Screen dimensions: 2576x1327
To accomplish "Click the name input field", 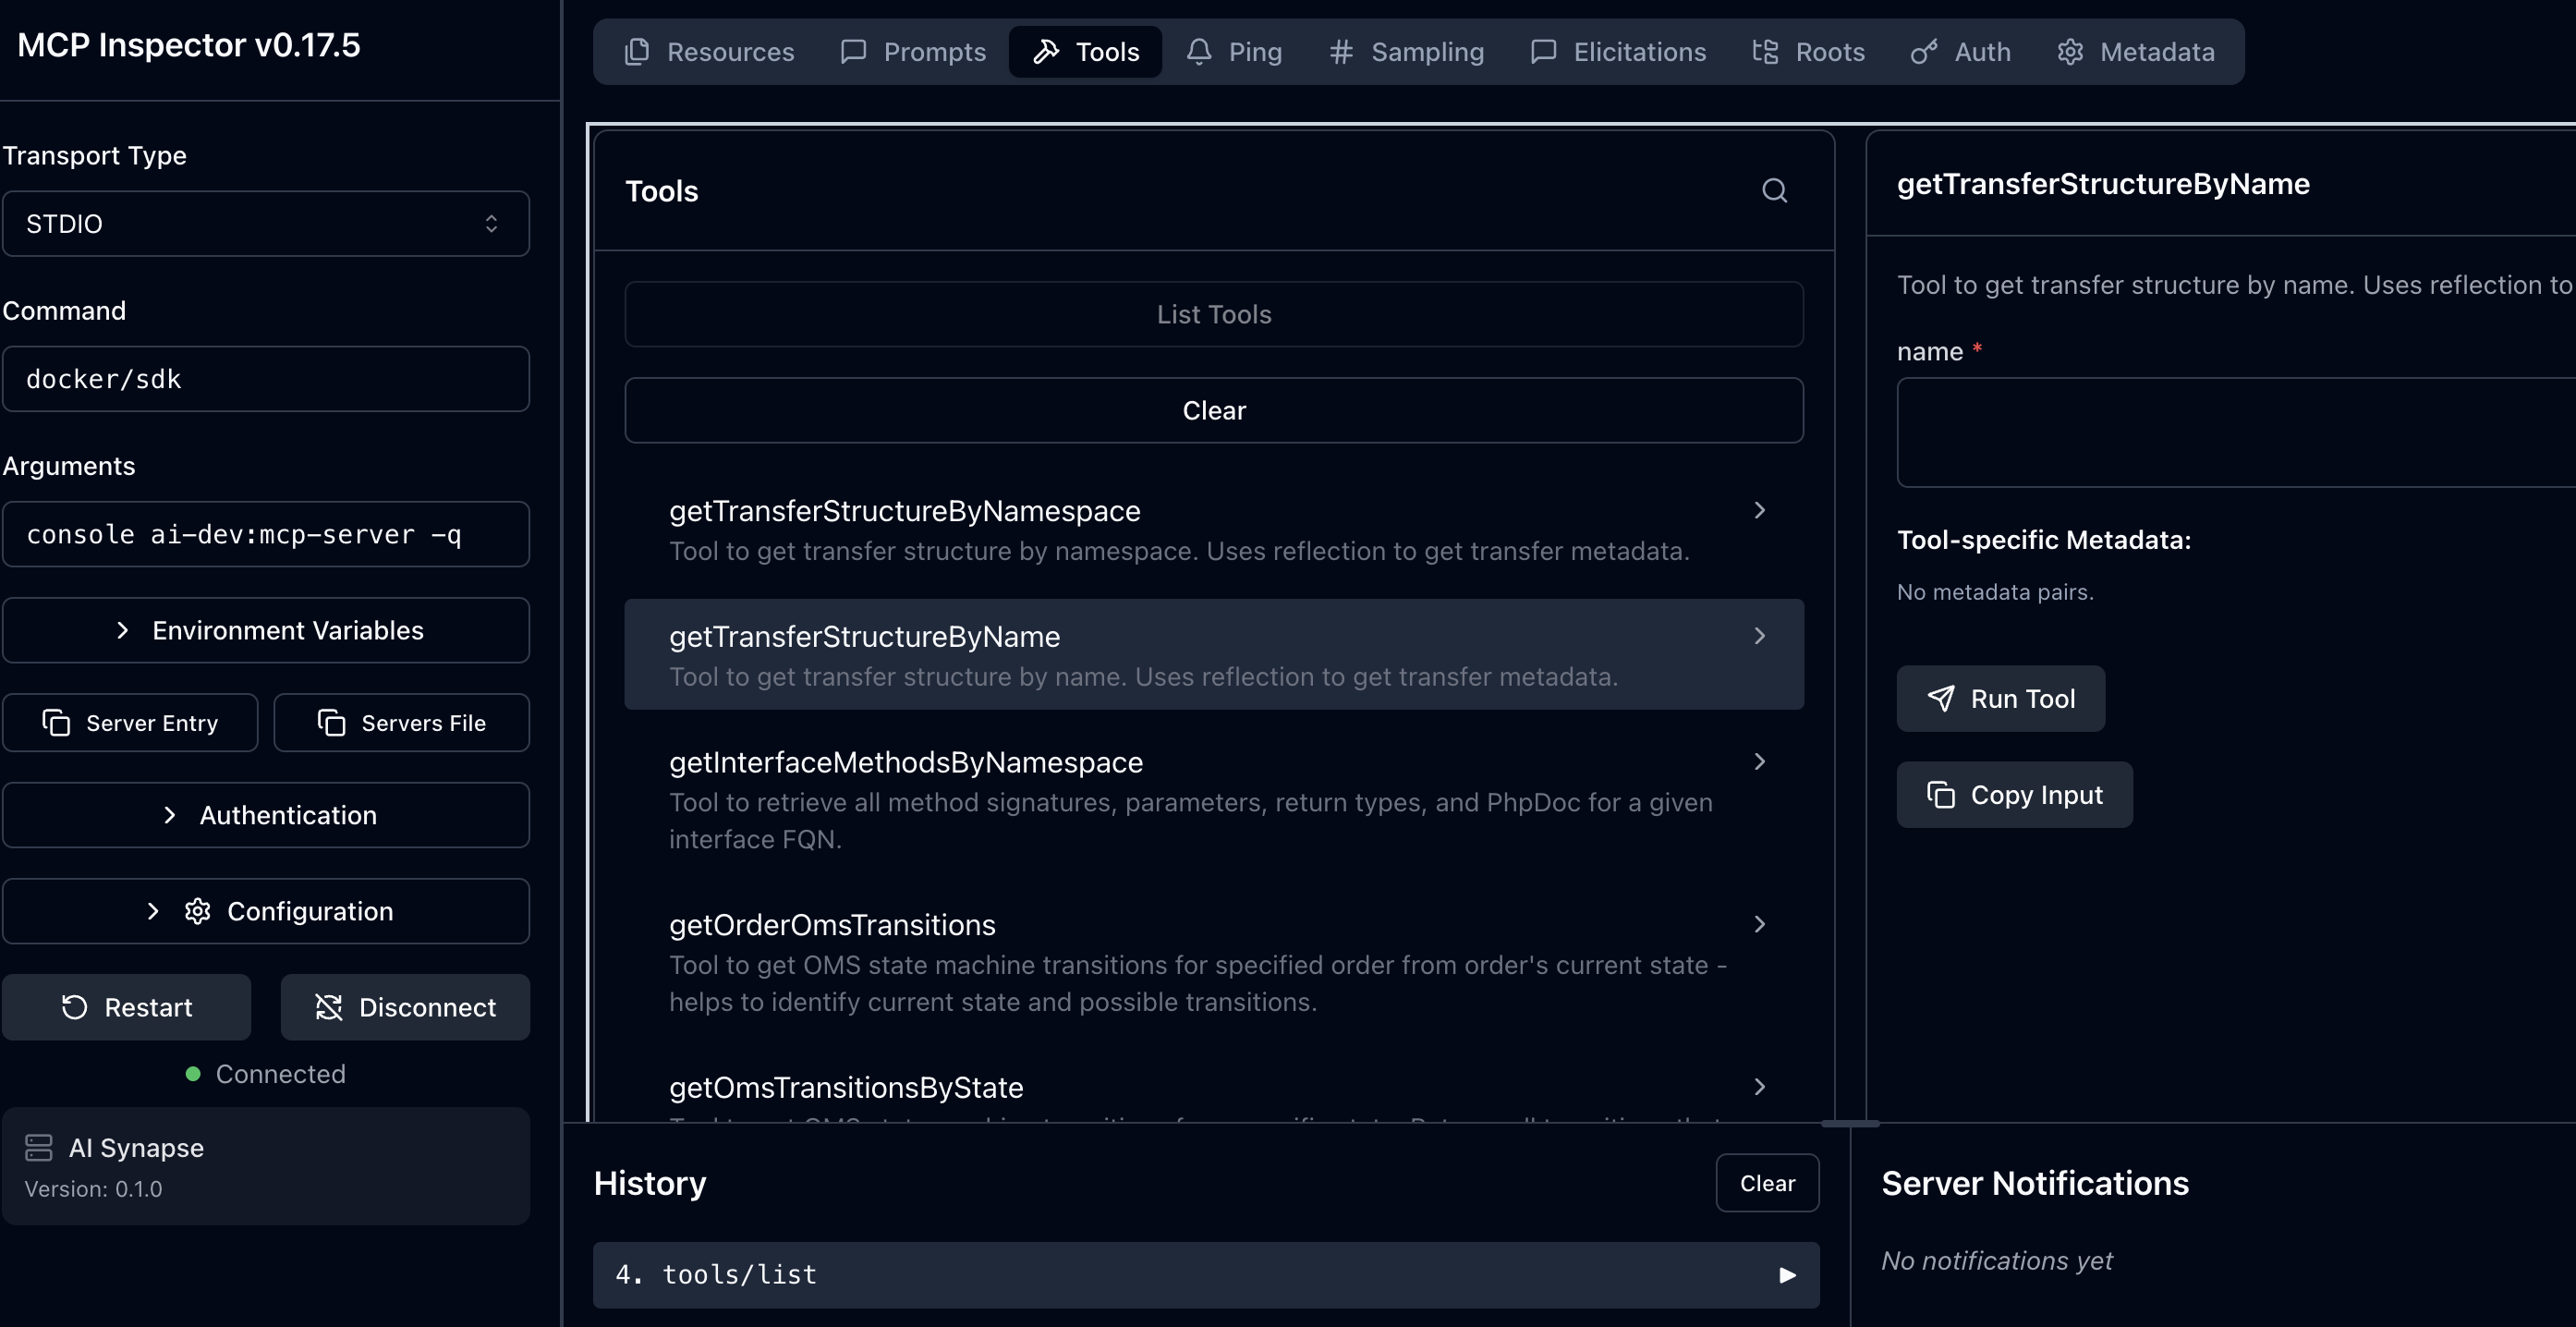I will (x=2235, y=432).
